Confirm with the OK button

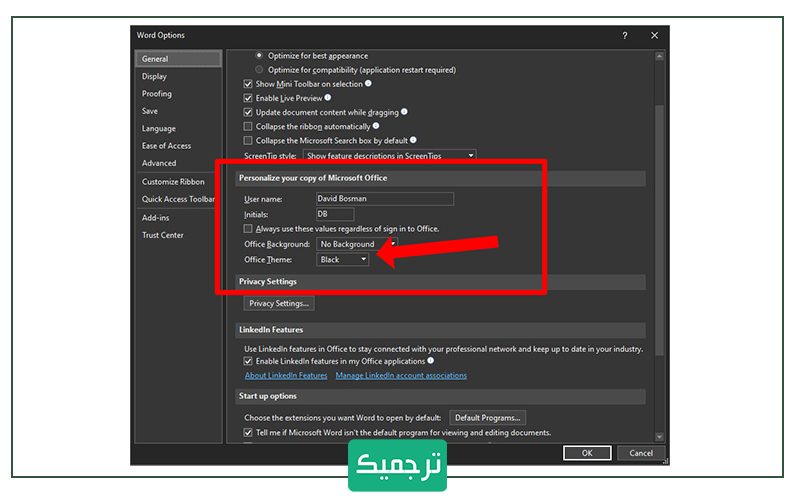(587, 453)
